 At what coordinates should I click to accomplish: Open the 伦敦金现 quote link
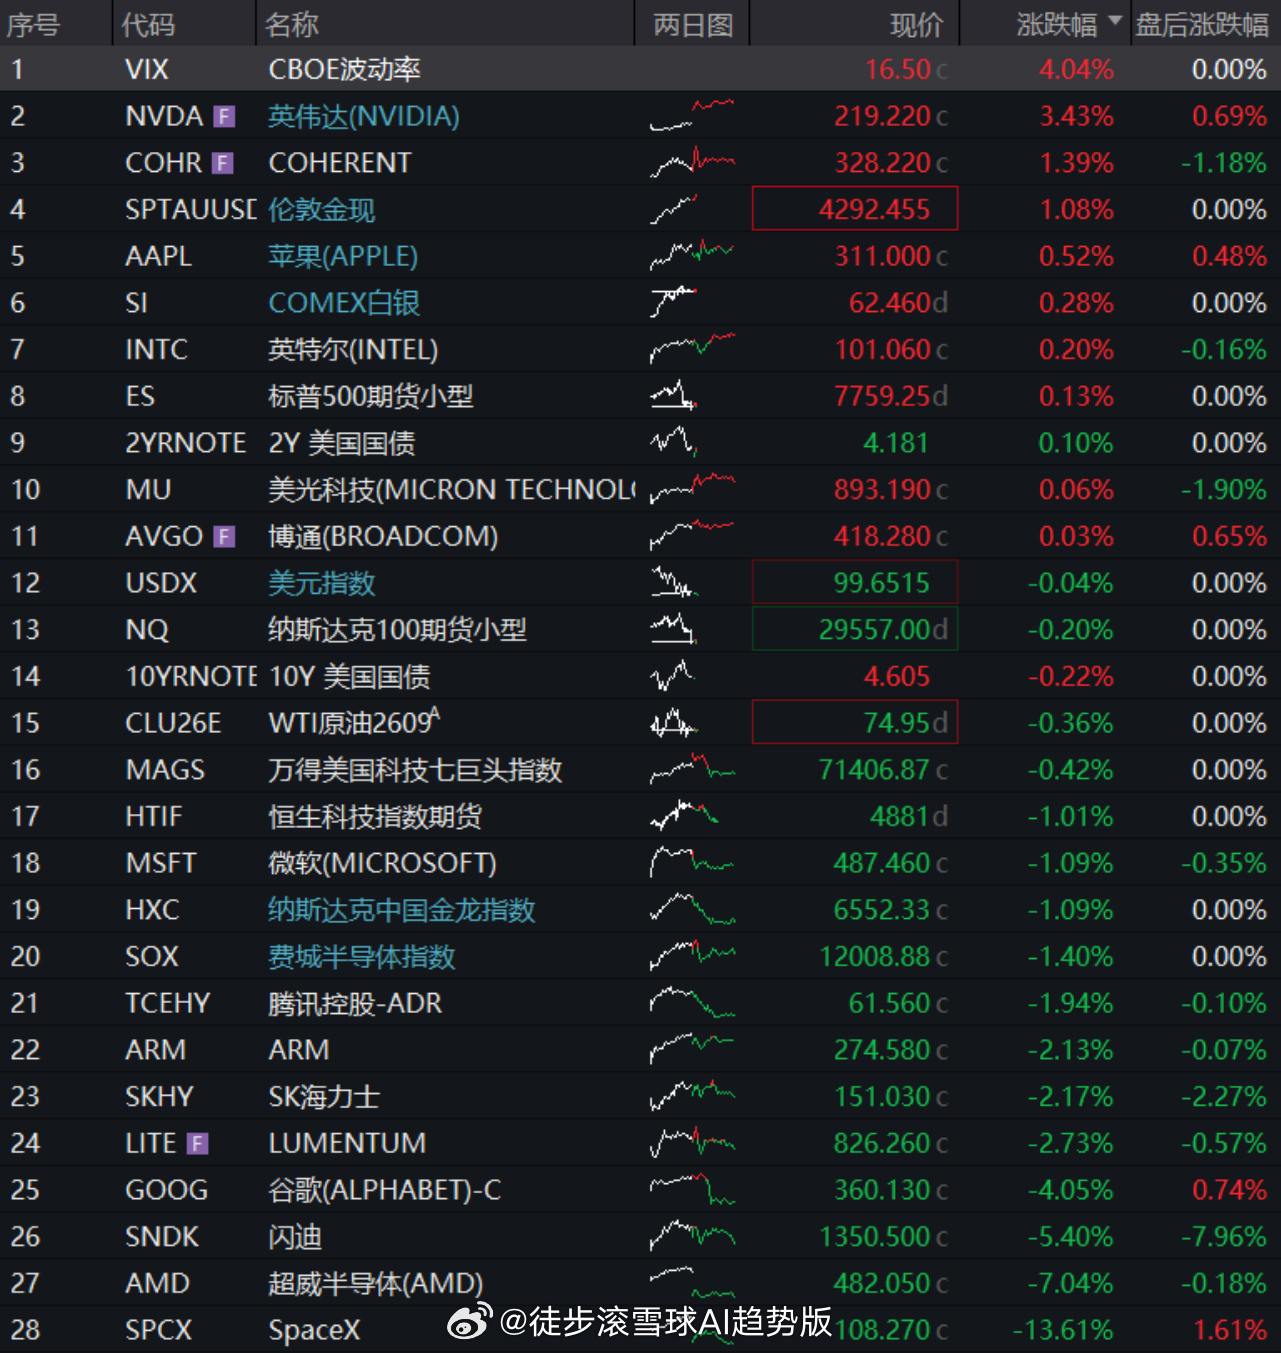coord(322,209)
